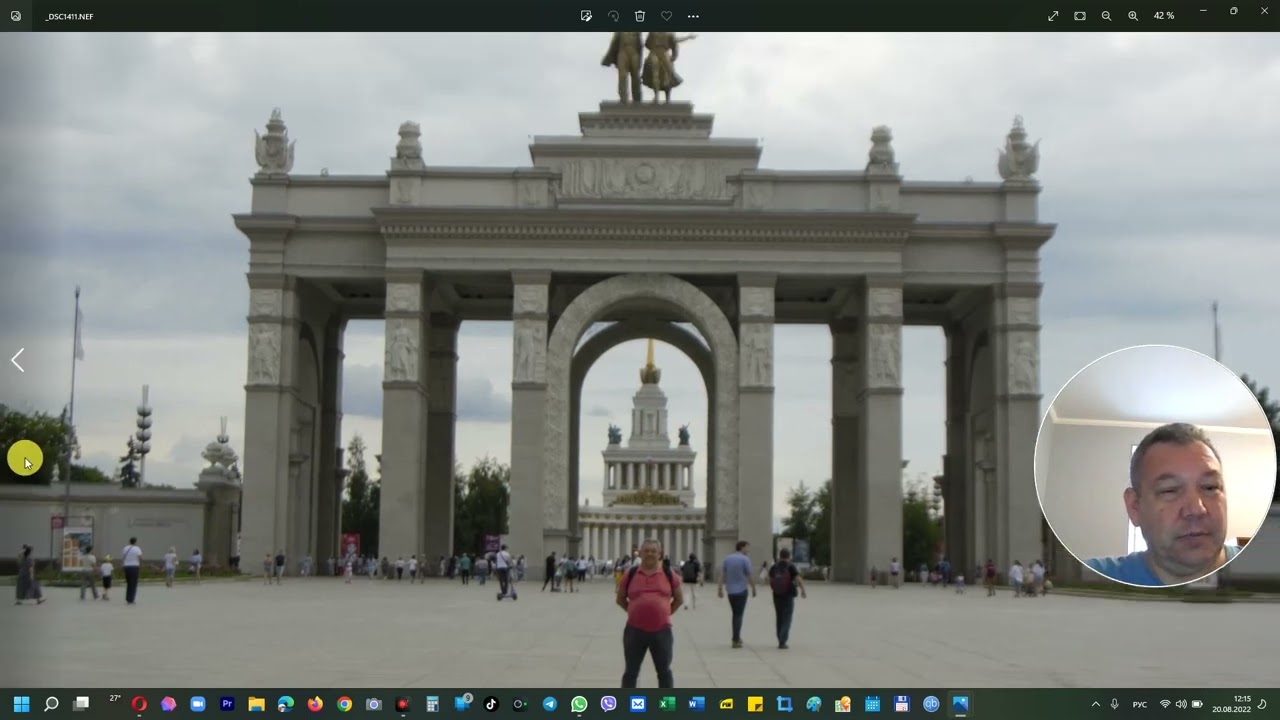Enter full screen with diagonal arrows icon
The image size is (1280, 720).
1053,16
